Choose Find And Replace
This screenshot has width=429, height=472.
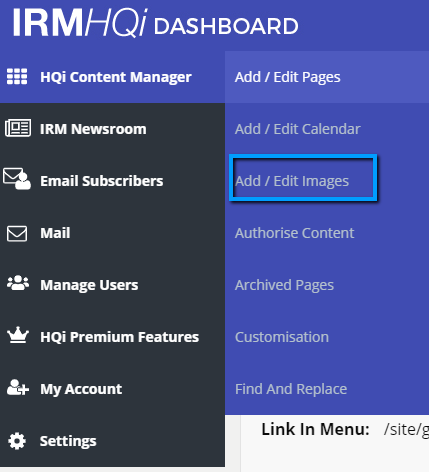(291, 389)
